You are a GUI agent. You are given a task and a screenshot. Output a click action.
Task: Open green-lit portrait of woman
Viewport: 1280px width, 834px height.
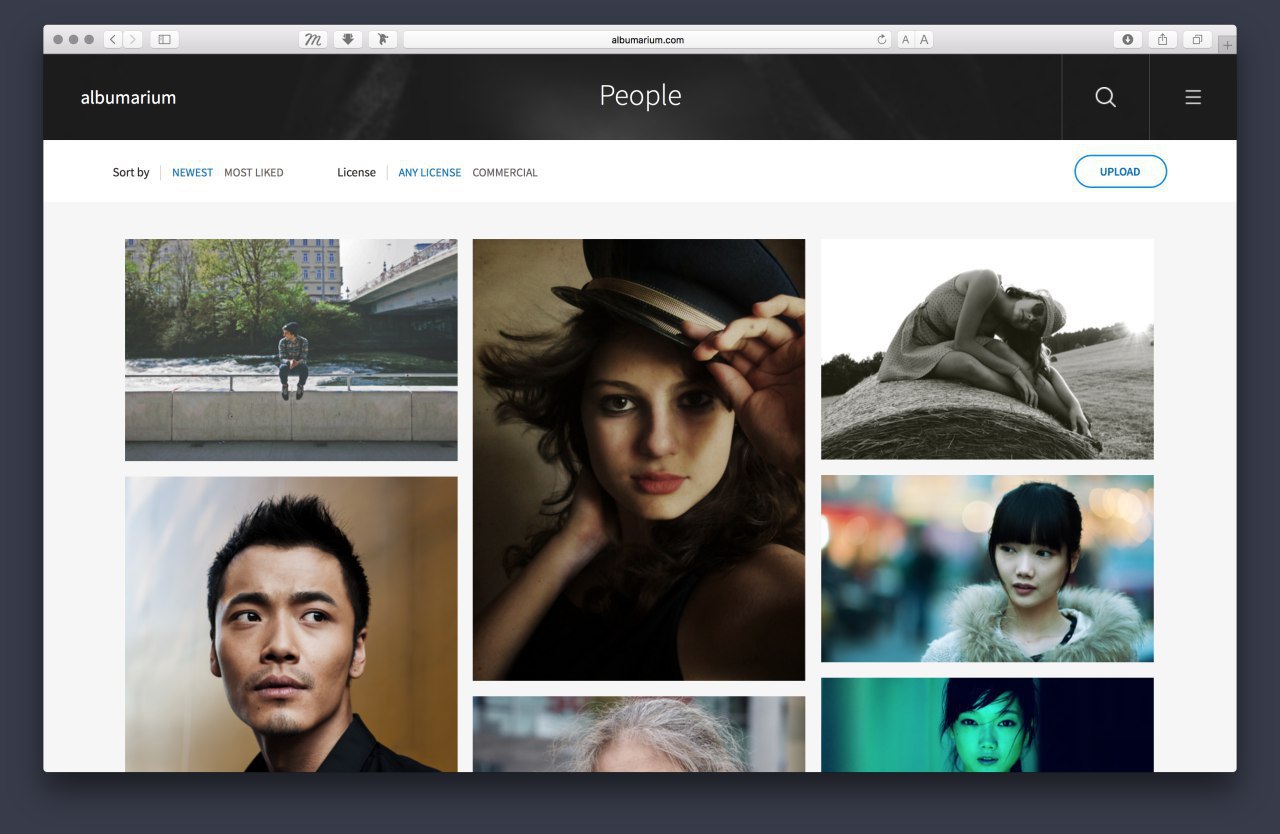[x=987, y=725]
